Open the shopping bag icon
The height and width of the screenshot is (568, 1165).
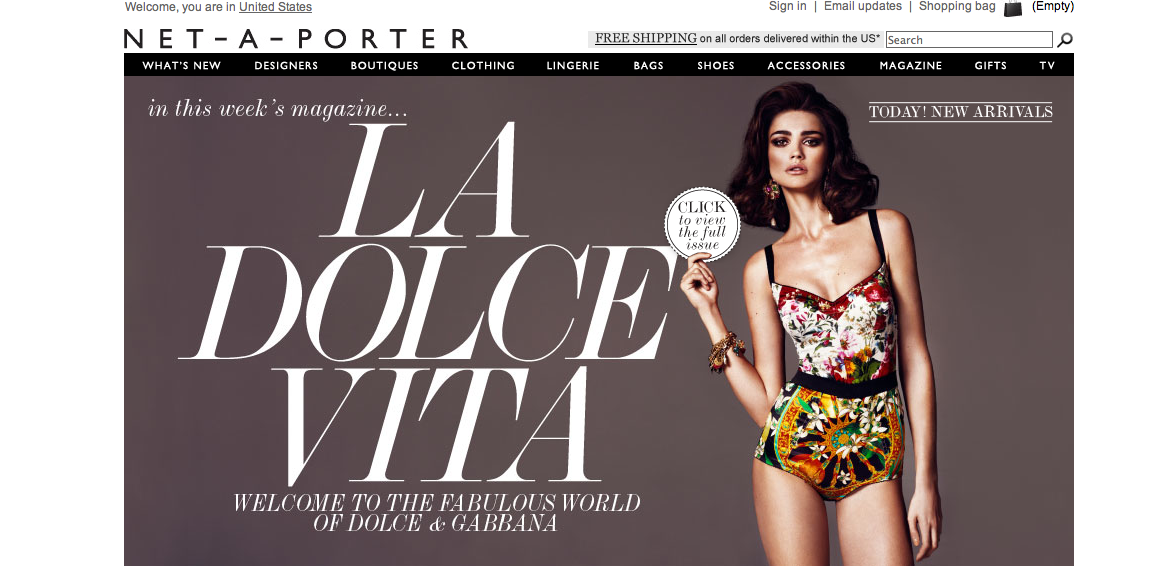pyautogui.click(x=1013, y=7)
